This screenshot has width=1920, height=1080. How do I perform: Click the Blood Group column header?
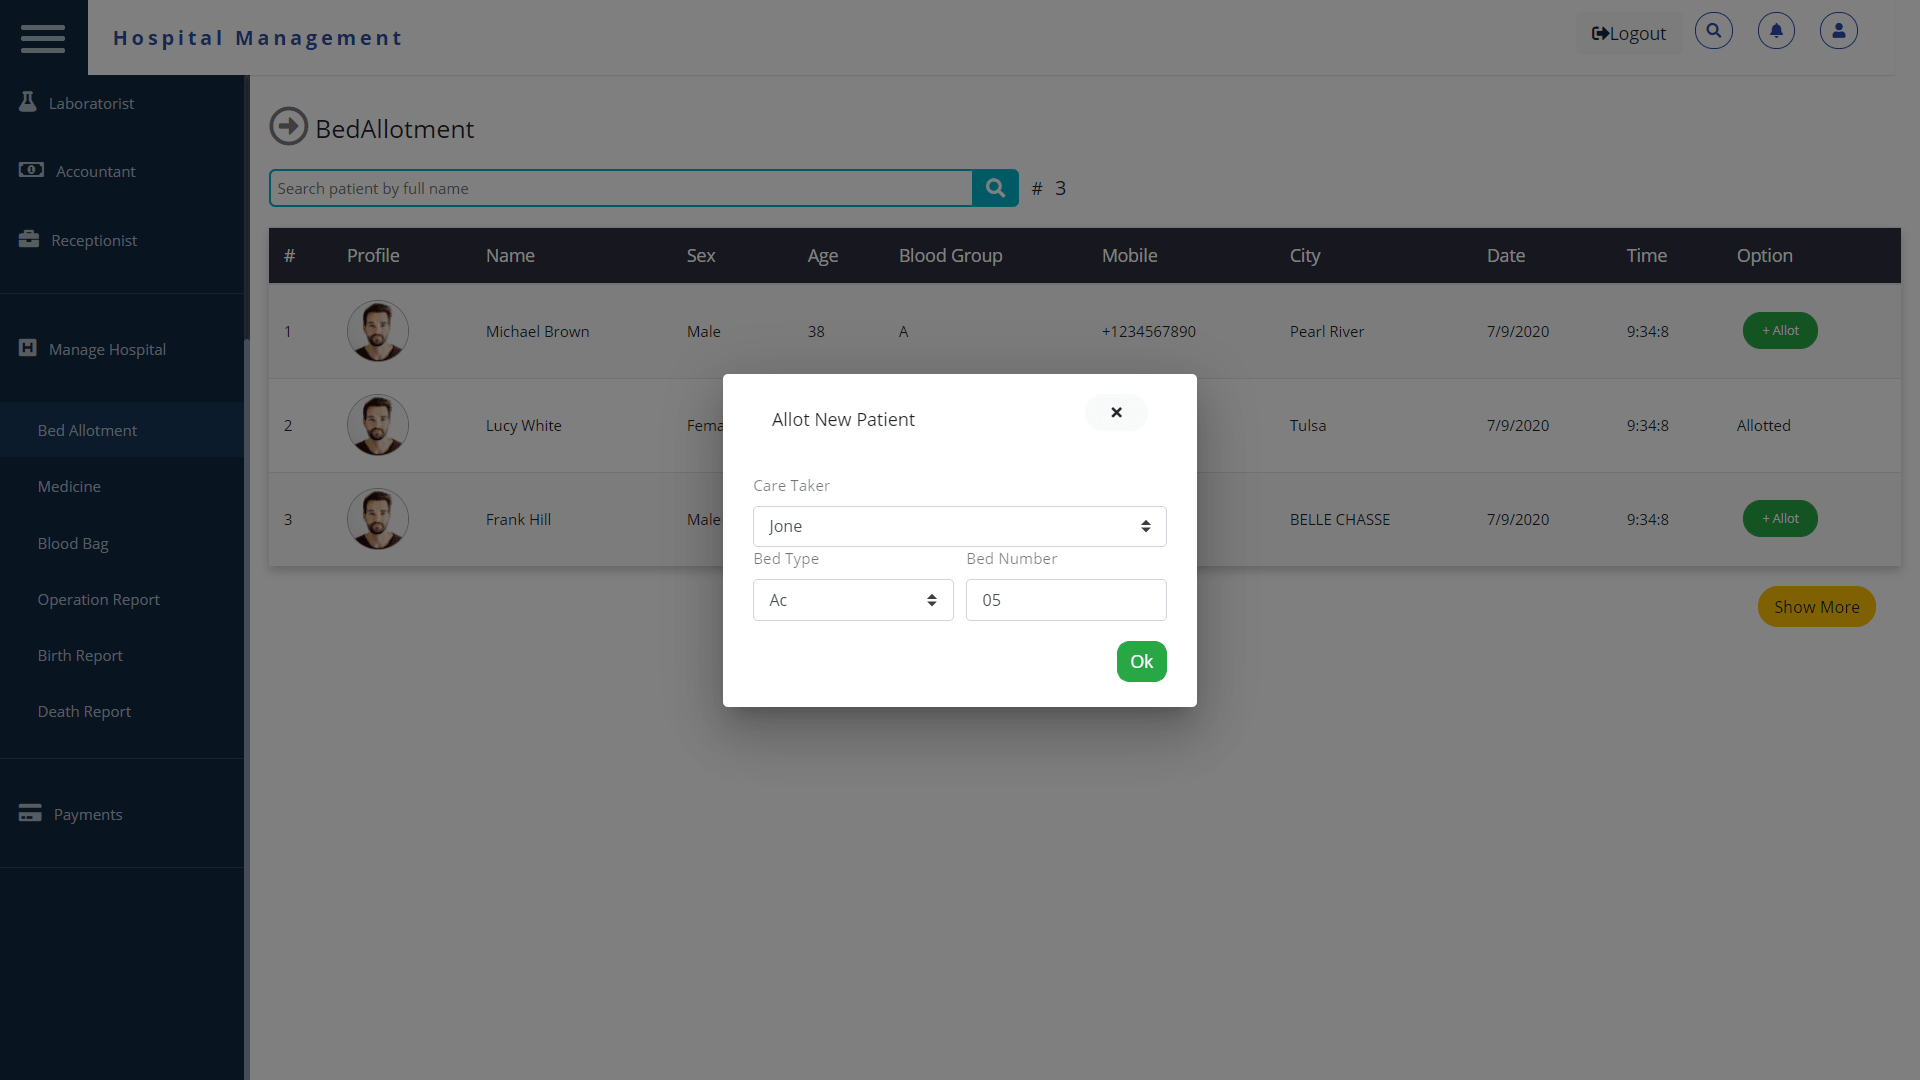[x=950, y=255]
